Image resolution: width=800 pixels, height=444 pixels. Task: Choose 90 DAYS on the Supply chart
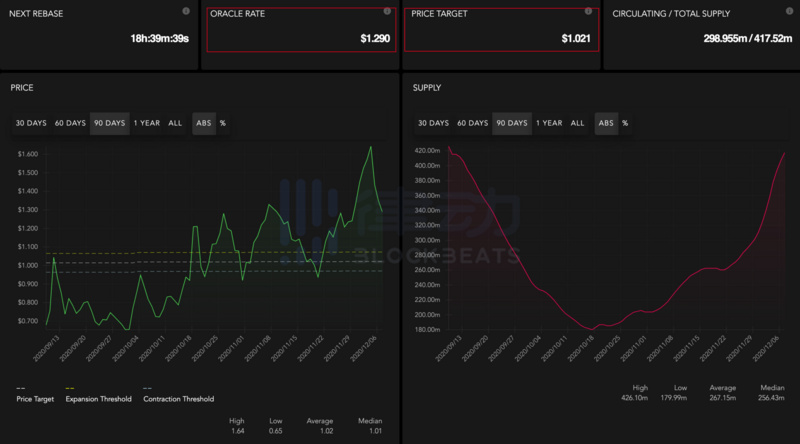coord(511,123)
